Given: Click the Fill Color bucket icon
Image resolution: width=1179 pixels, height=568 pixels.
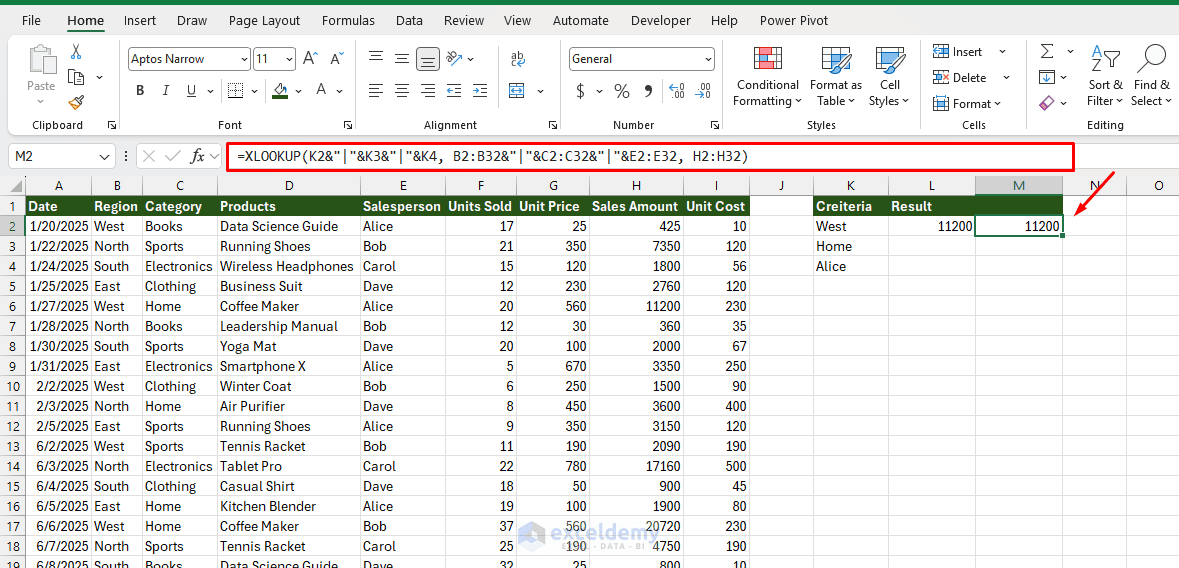Looking at the screenshot, I should [x=280, y=90].
